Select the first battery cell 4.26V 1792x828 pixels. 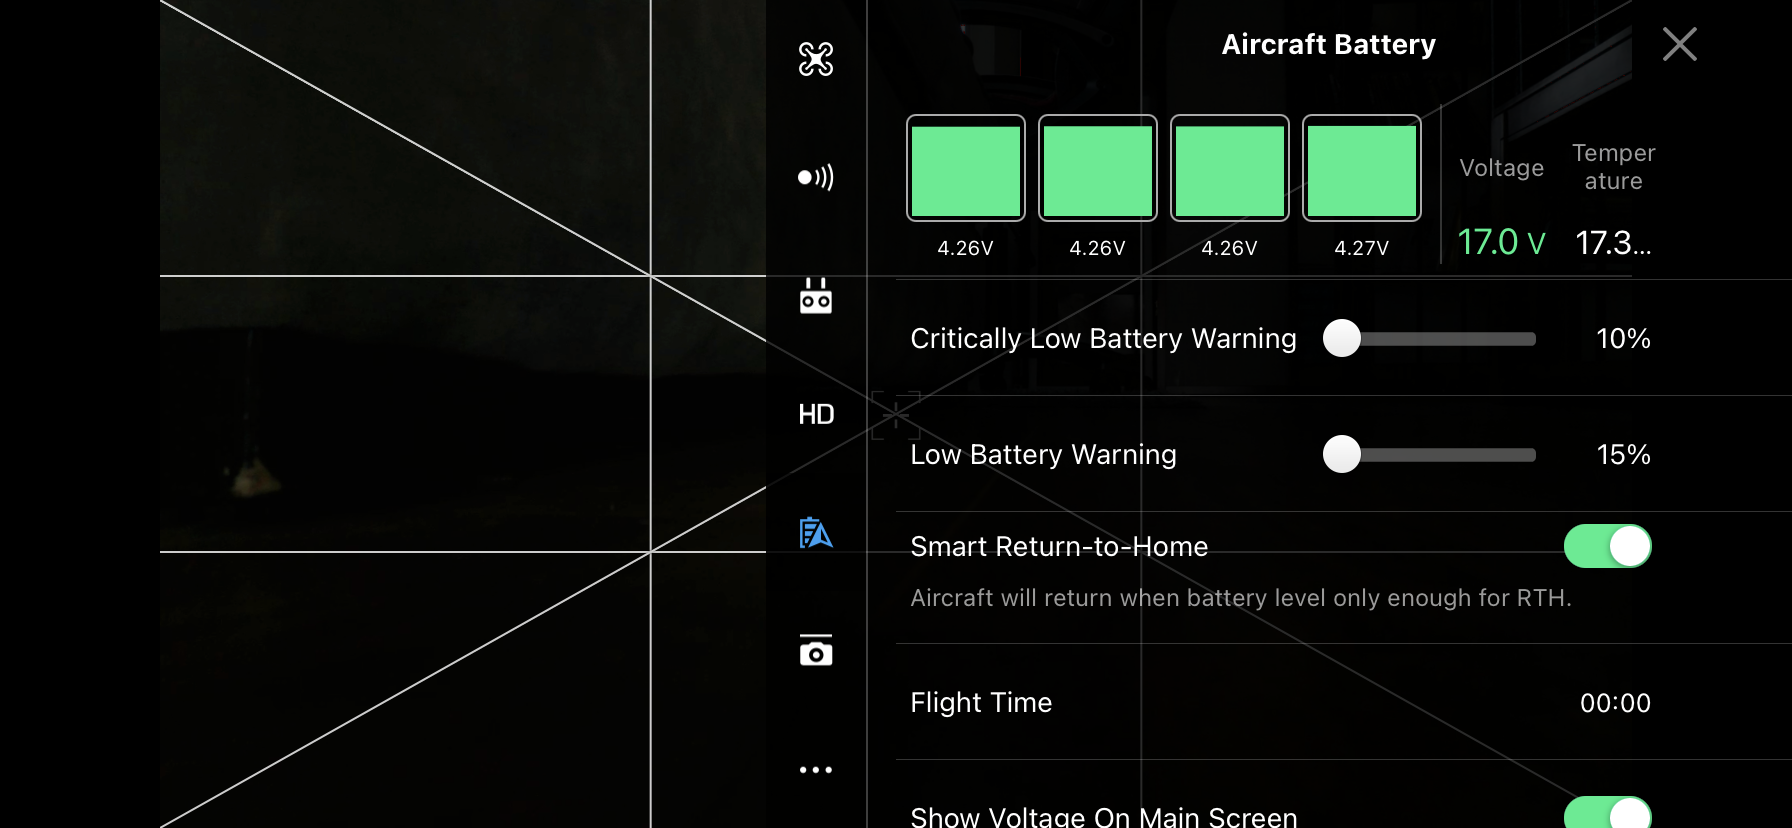click(966, 168)
